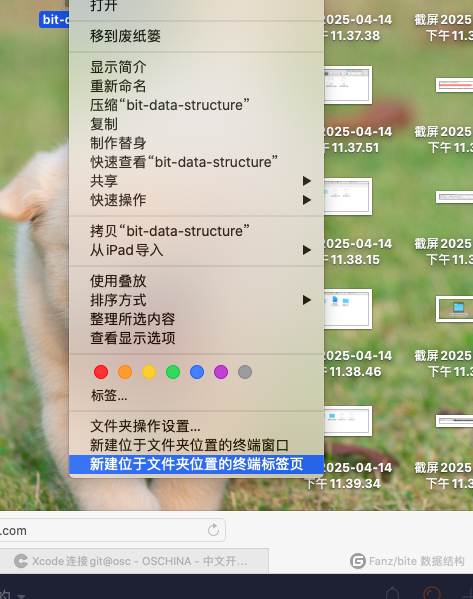Choose 查看显示选项 menu entry
This screenshot has width=473, height=599.
(x=196, y=338)
